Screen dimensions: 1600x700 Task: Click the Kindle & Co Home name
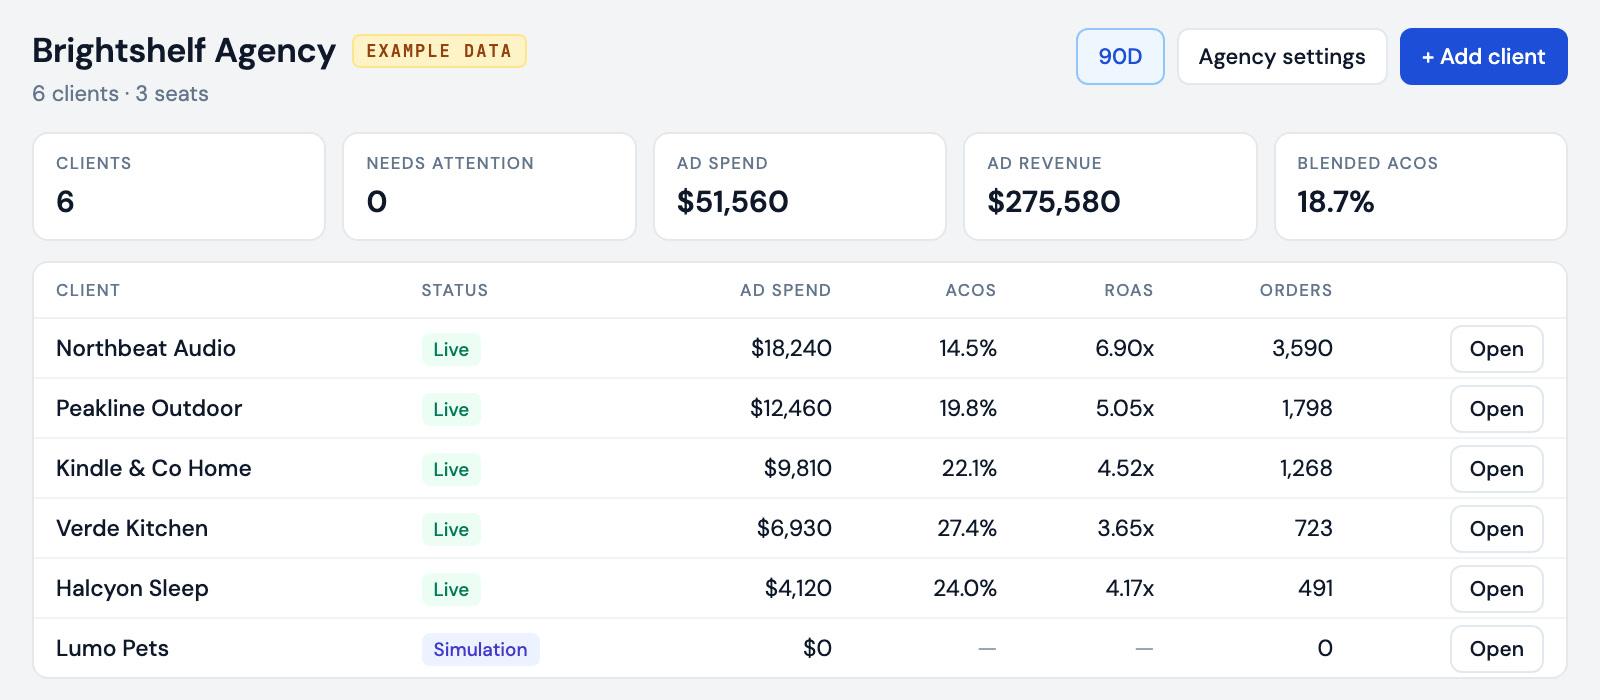pos(154,469)
